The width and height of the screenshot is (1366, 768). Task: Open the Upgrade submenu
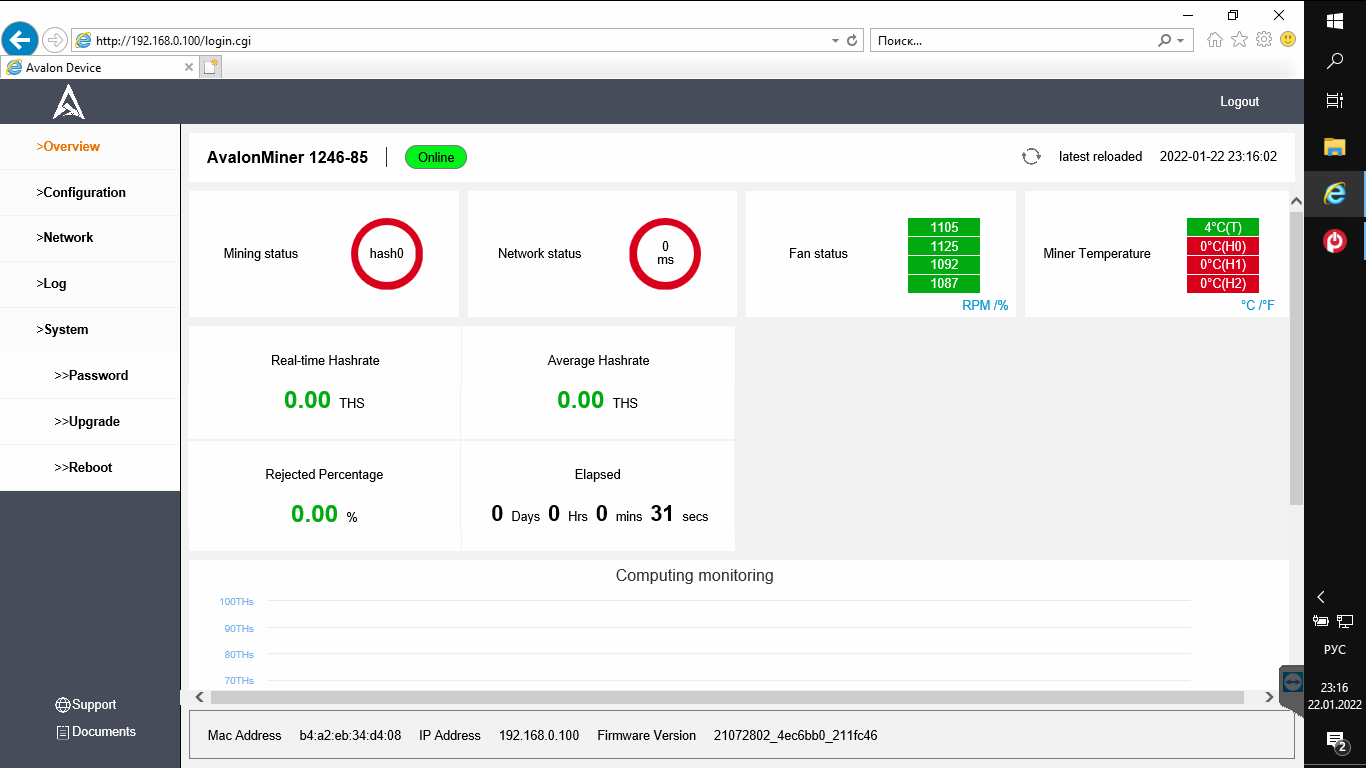click(87, 422)
